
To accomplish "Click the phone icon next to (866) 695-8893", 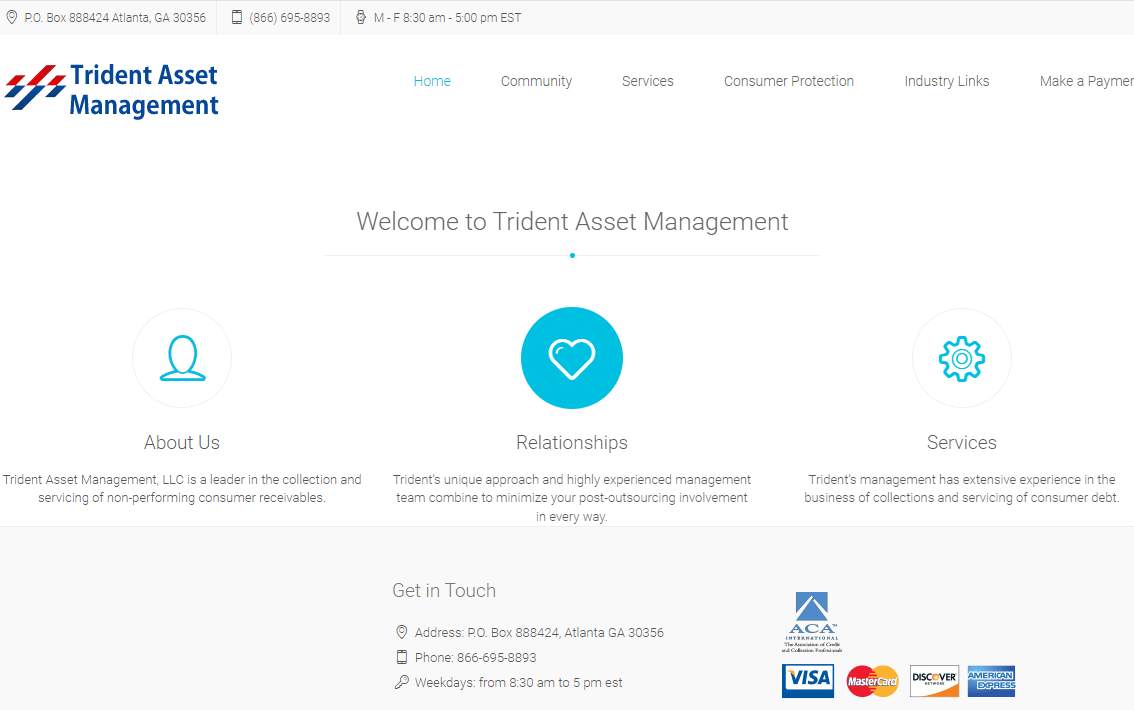I will tap(236, 16).
